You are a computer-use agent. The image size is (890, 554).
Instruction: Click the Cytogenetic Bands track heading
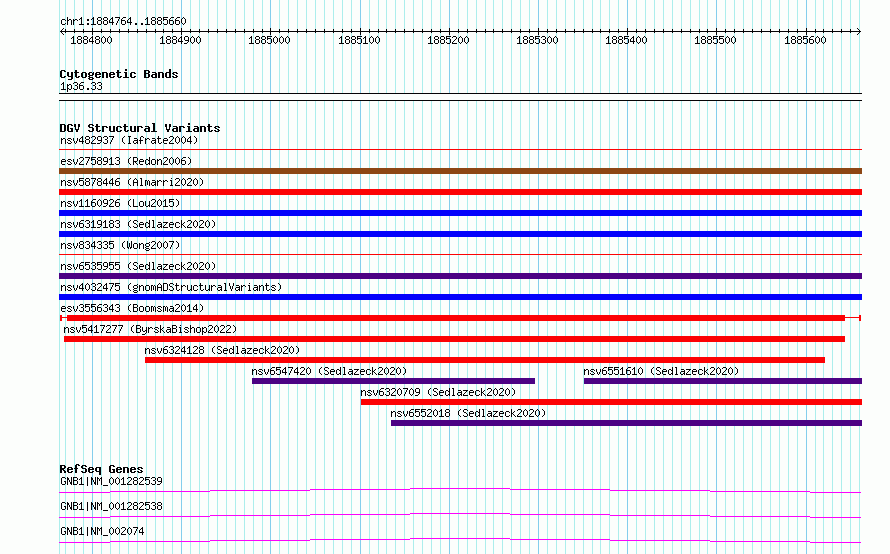pyautogui.click(x=119, y=74)
